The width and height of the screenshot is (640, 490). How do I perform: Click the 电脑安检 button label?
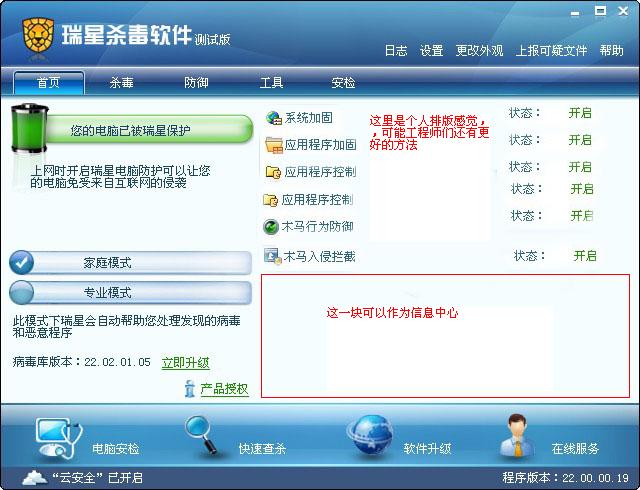[x=116, y=449]
